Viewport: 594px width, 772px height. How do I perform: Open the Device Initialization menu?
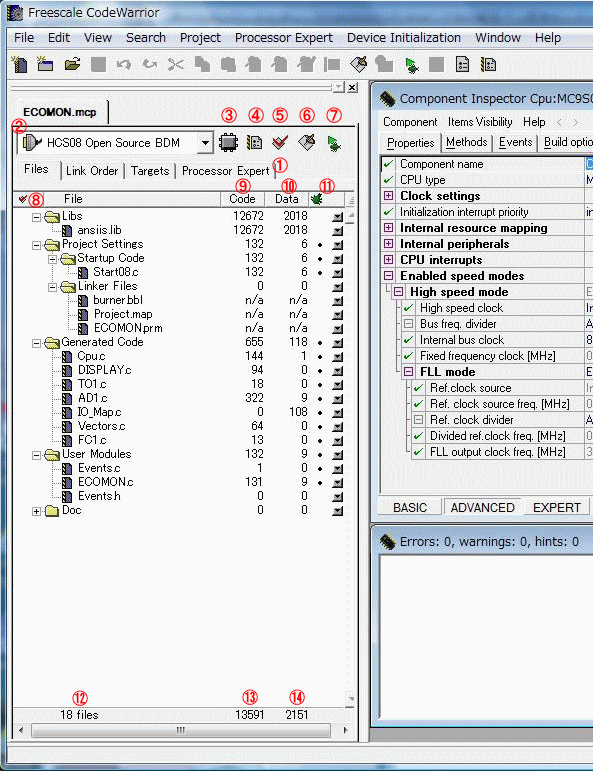point(404,38)
